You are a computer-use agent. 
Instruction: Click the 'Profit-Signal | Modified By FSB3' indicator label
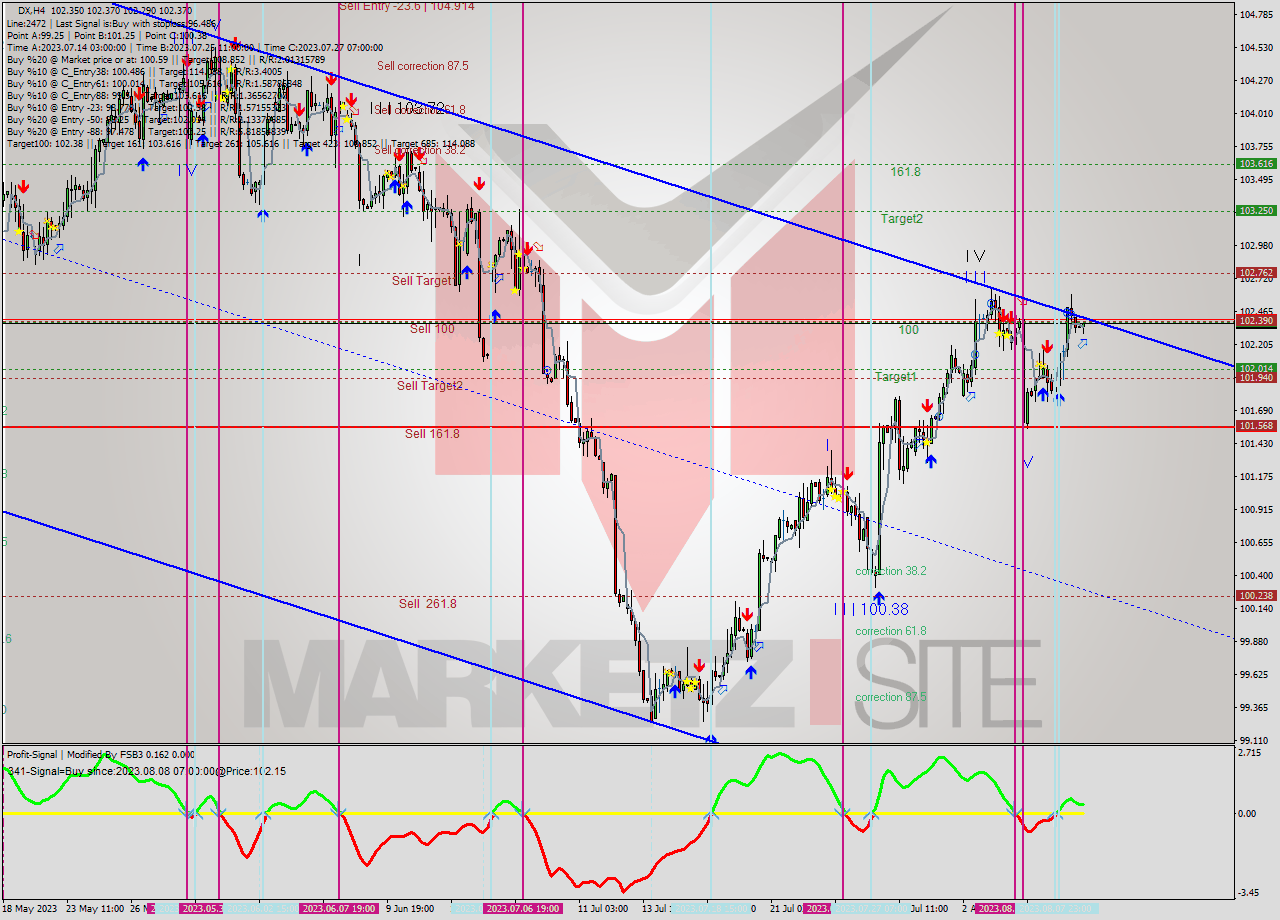coord(100,754)
